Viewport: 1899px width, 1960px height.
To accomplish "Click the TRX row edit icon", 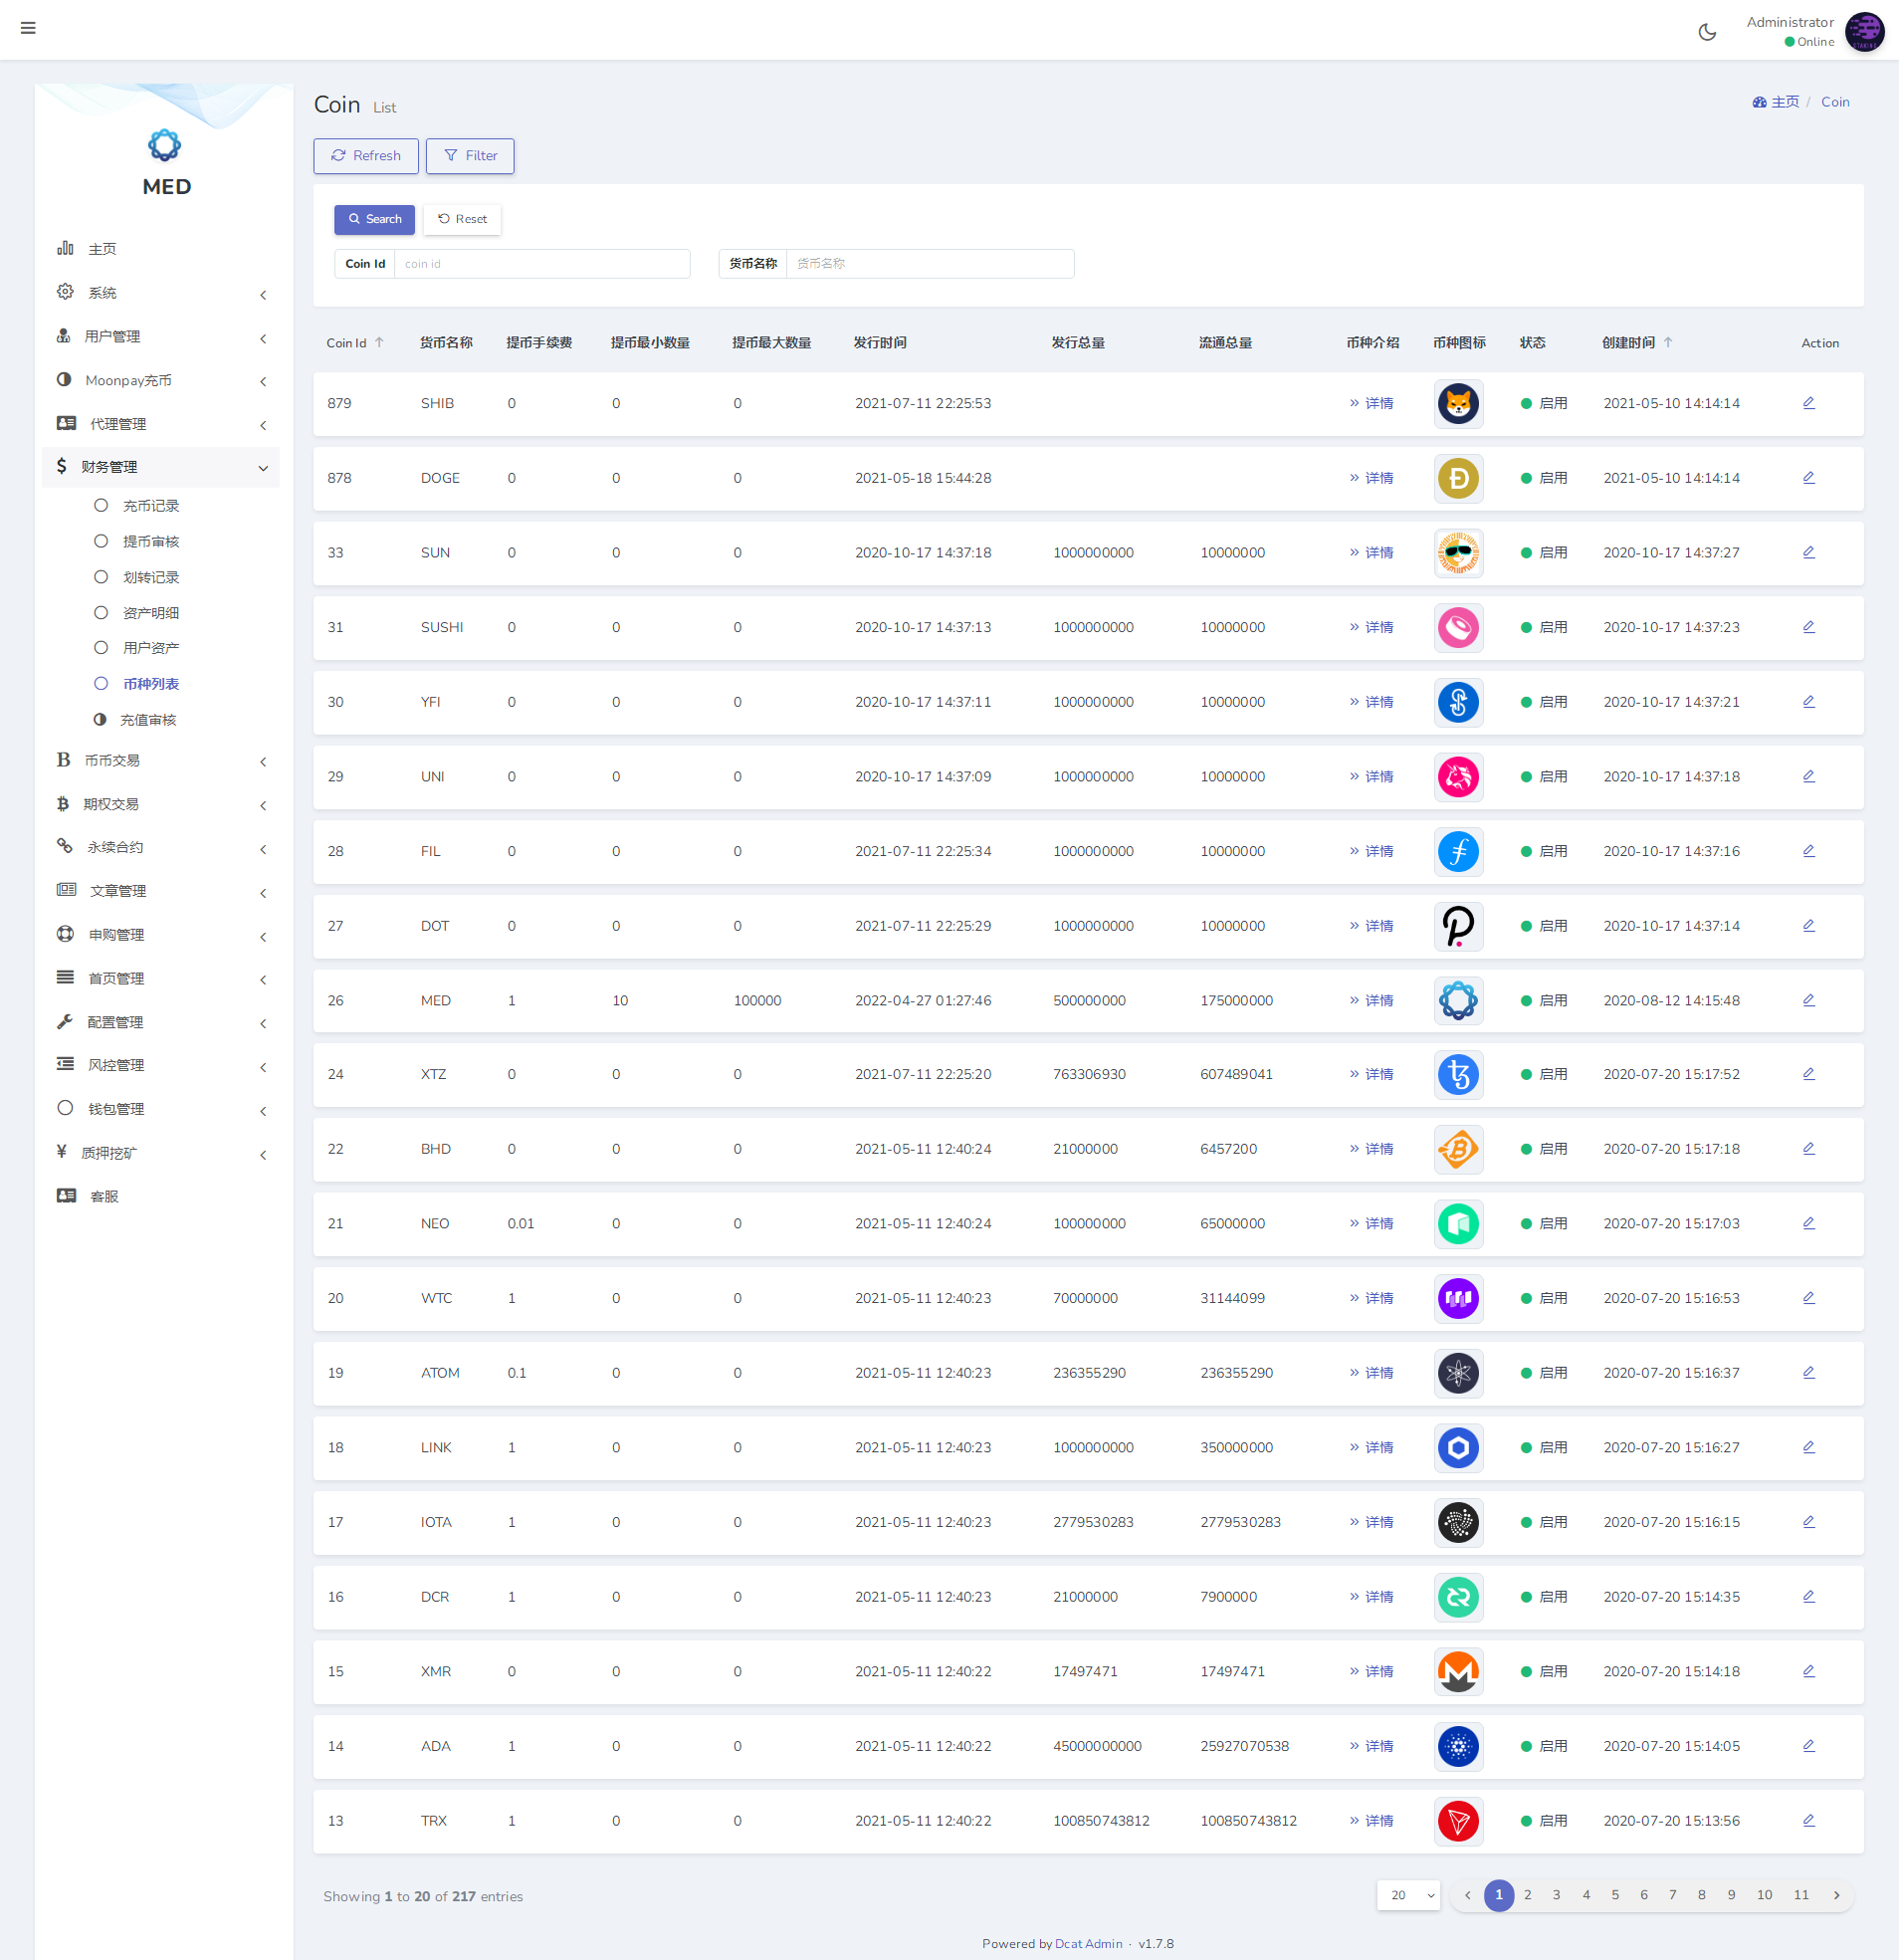I will tap(1808, 1820).
